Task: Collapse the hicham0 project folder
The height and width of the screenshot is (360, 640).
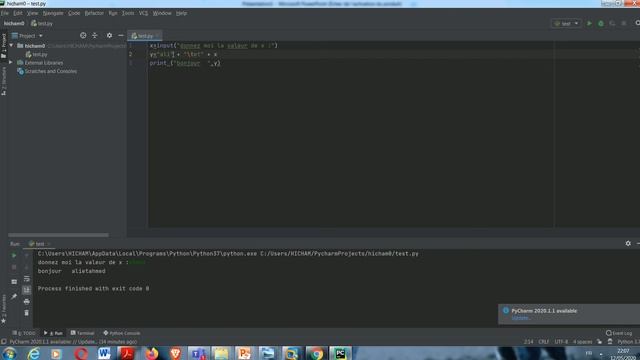Action: click(11, 46)
